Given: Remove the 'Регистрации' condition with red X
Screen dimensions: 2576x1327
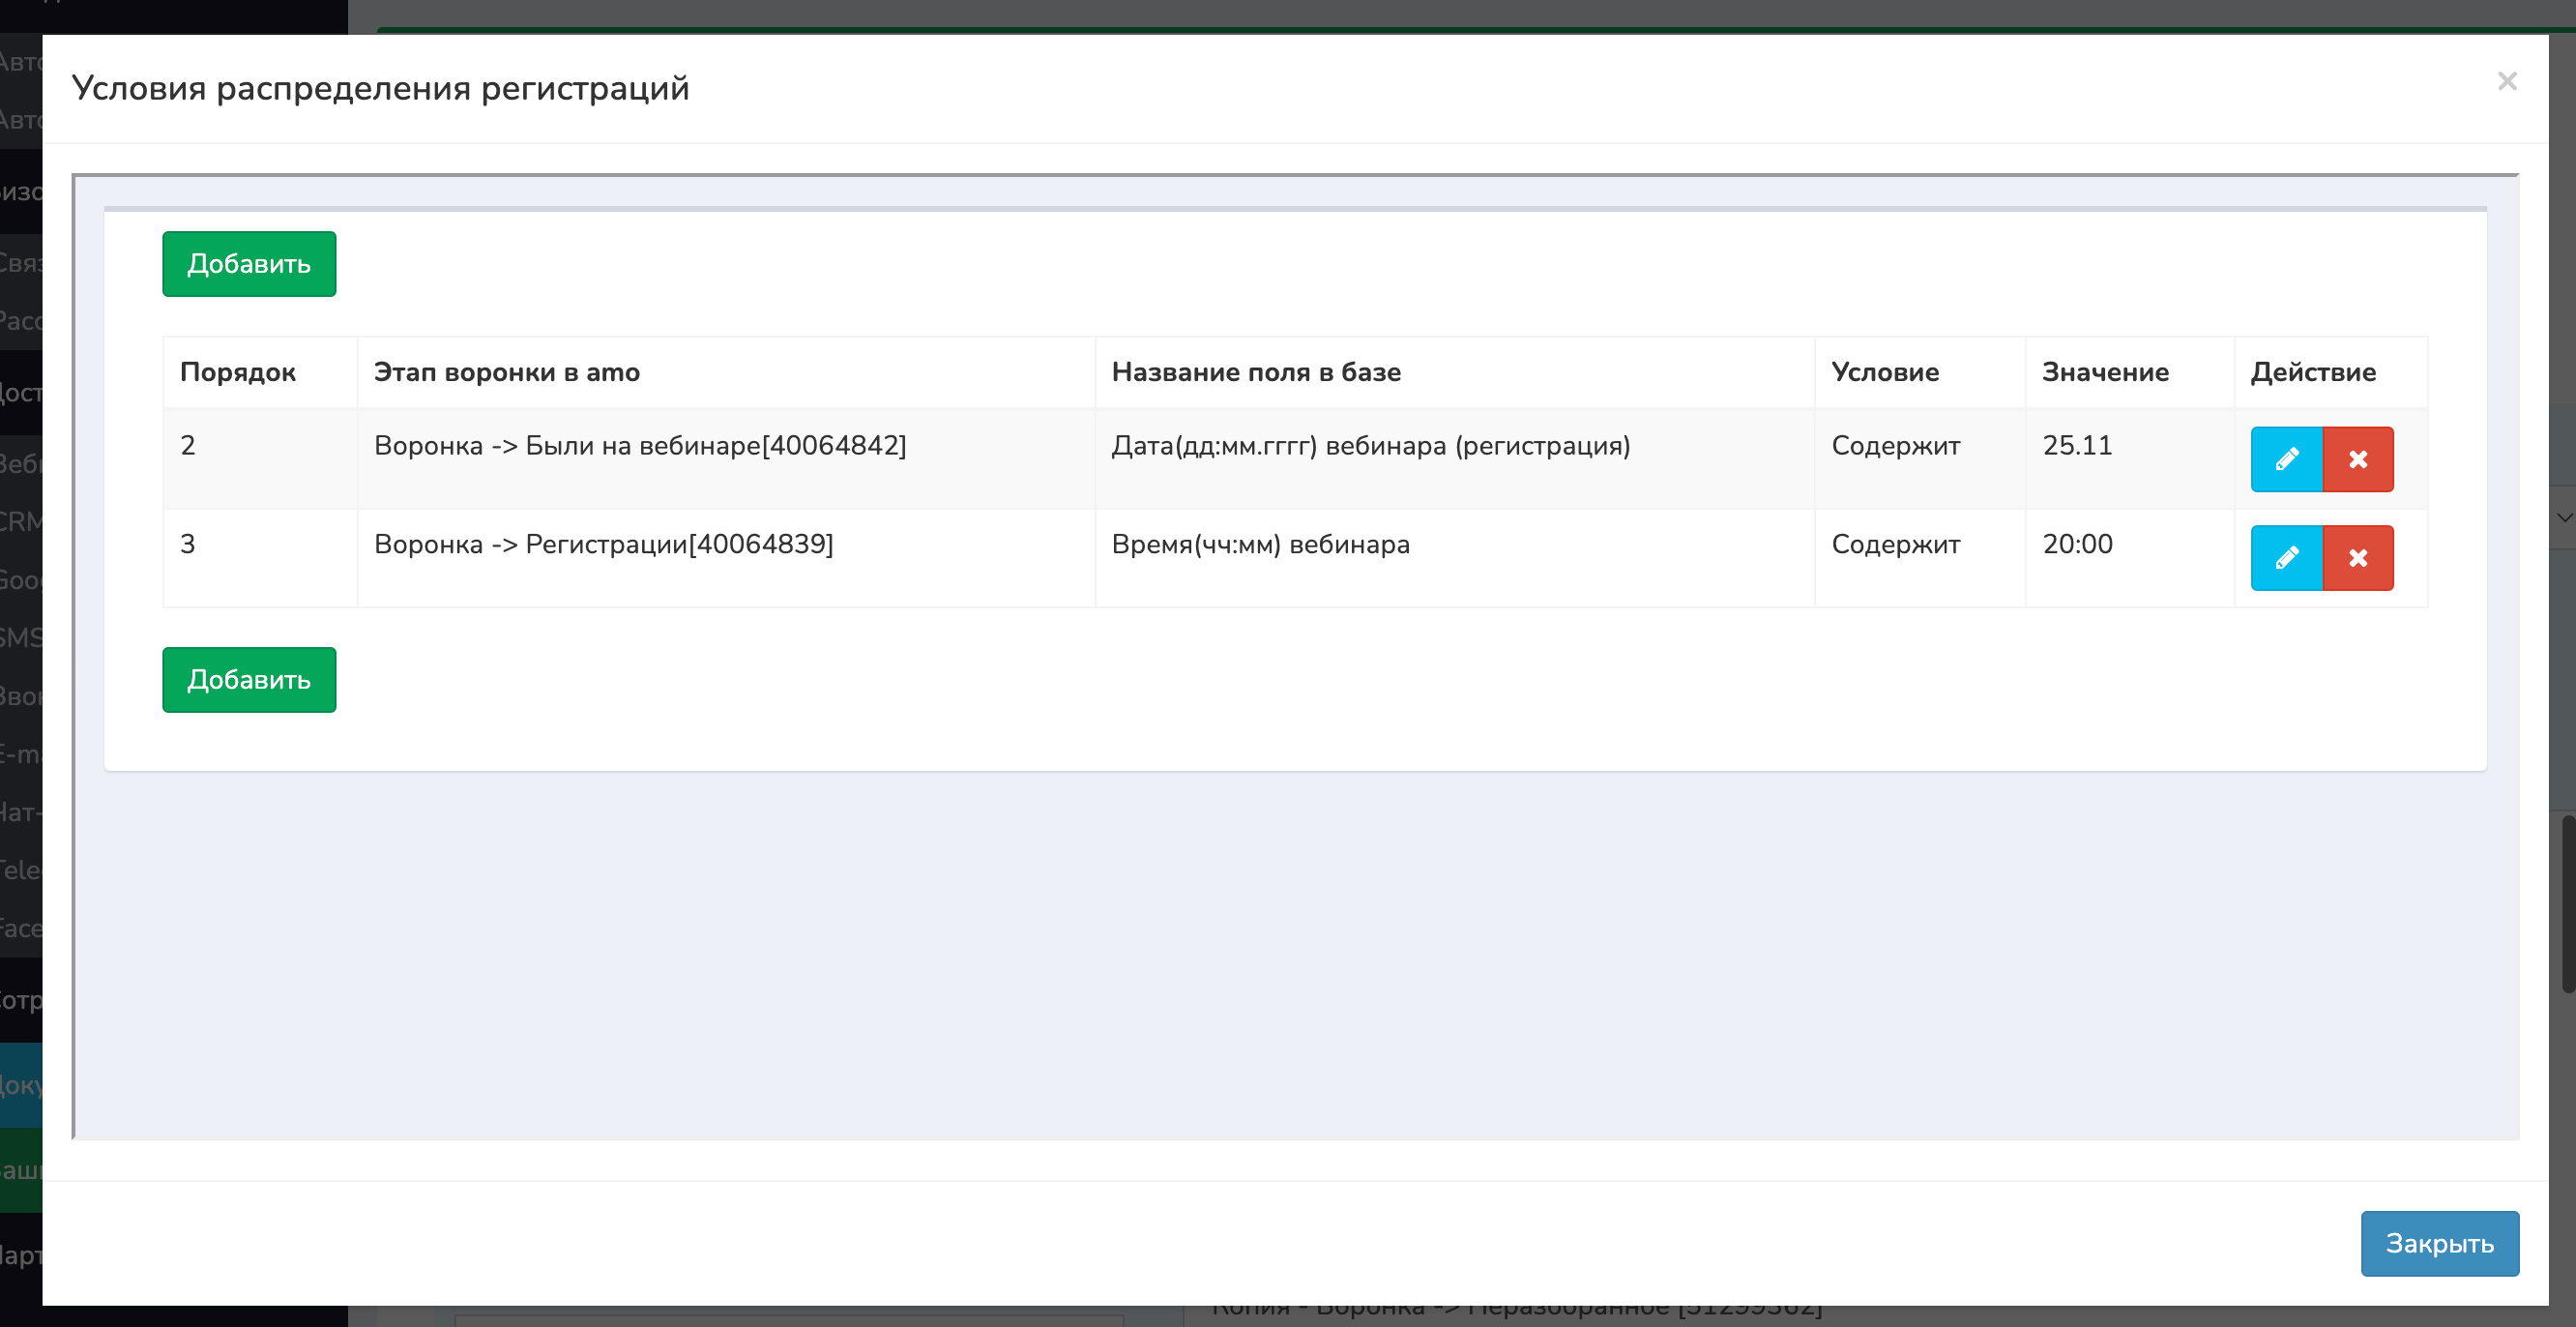Looking at the screenshot, I should coord(2357,558).
